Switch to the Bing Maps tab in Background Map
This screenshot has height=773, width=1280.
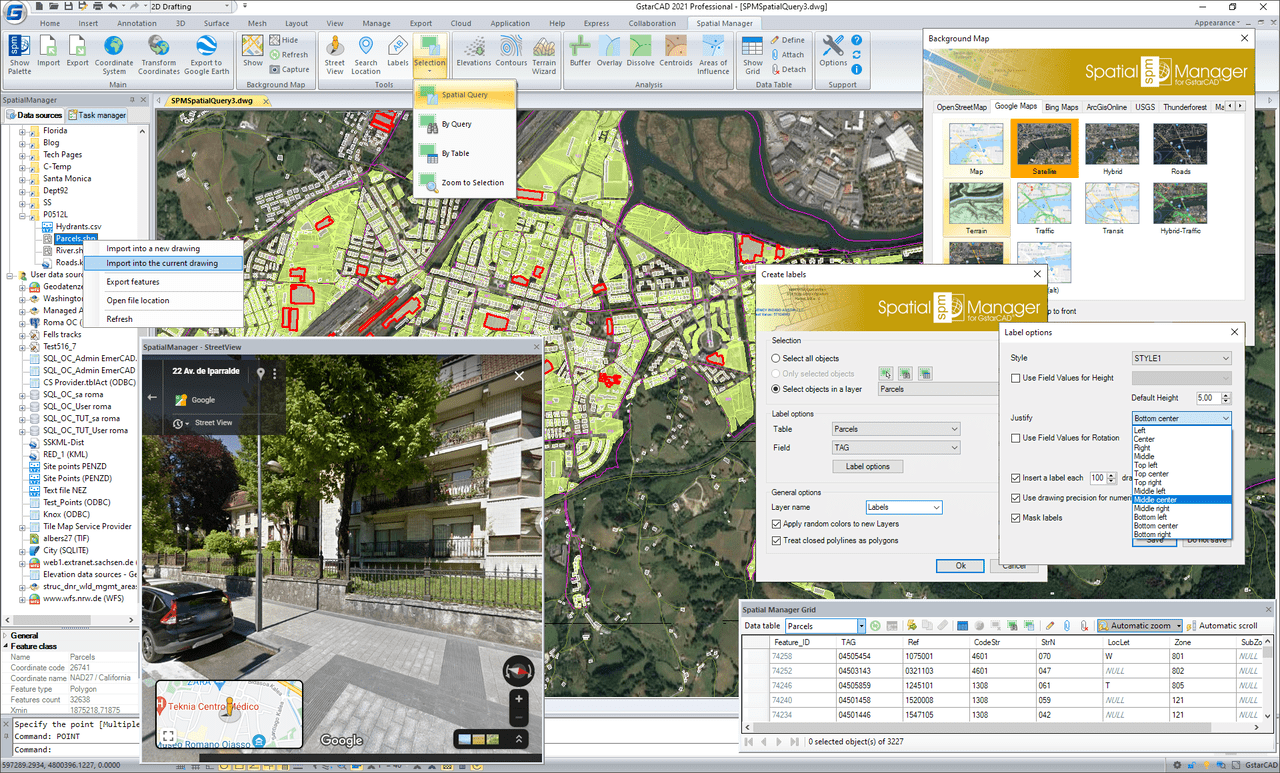pos(1062,107)
